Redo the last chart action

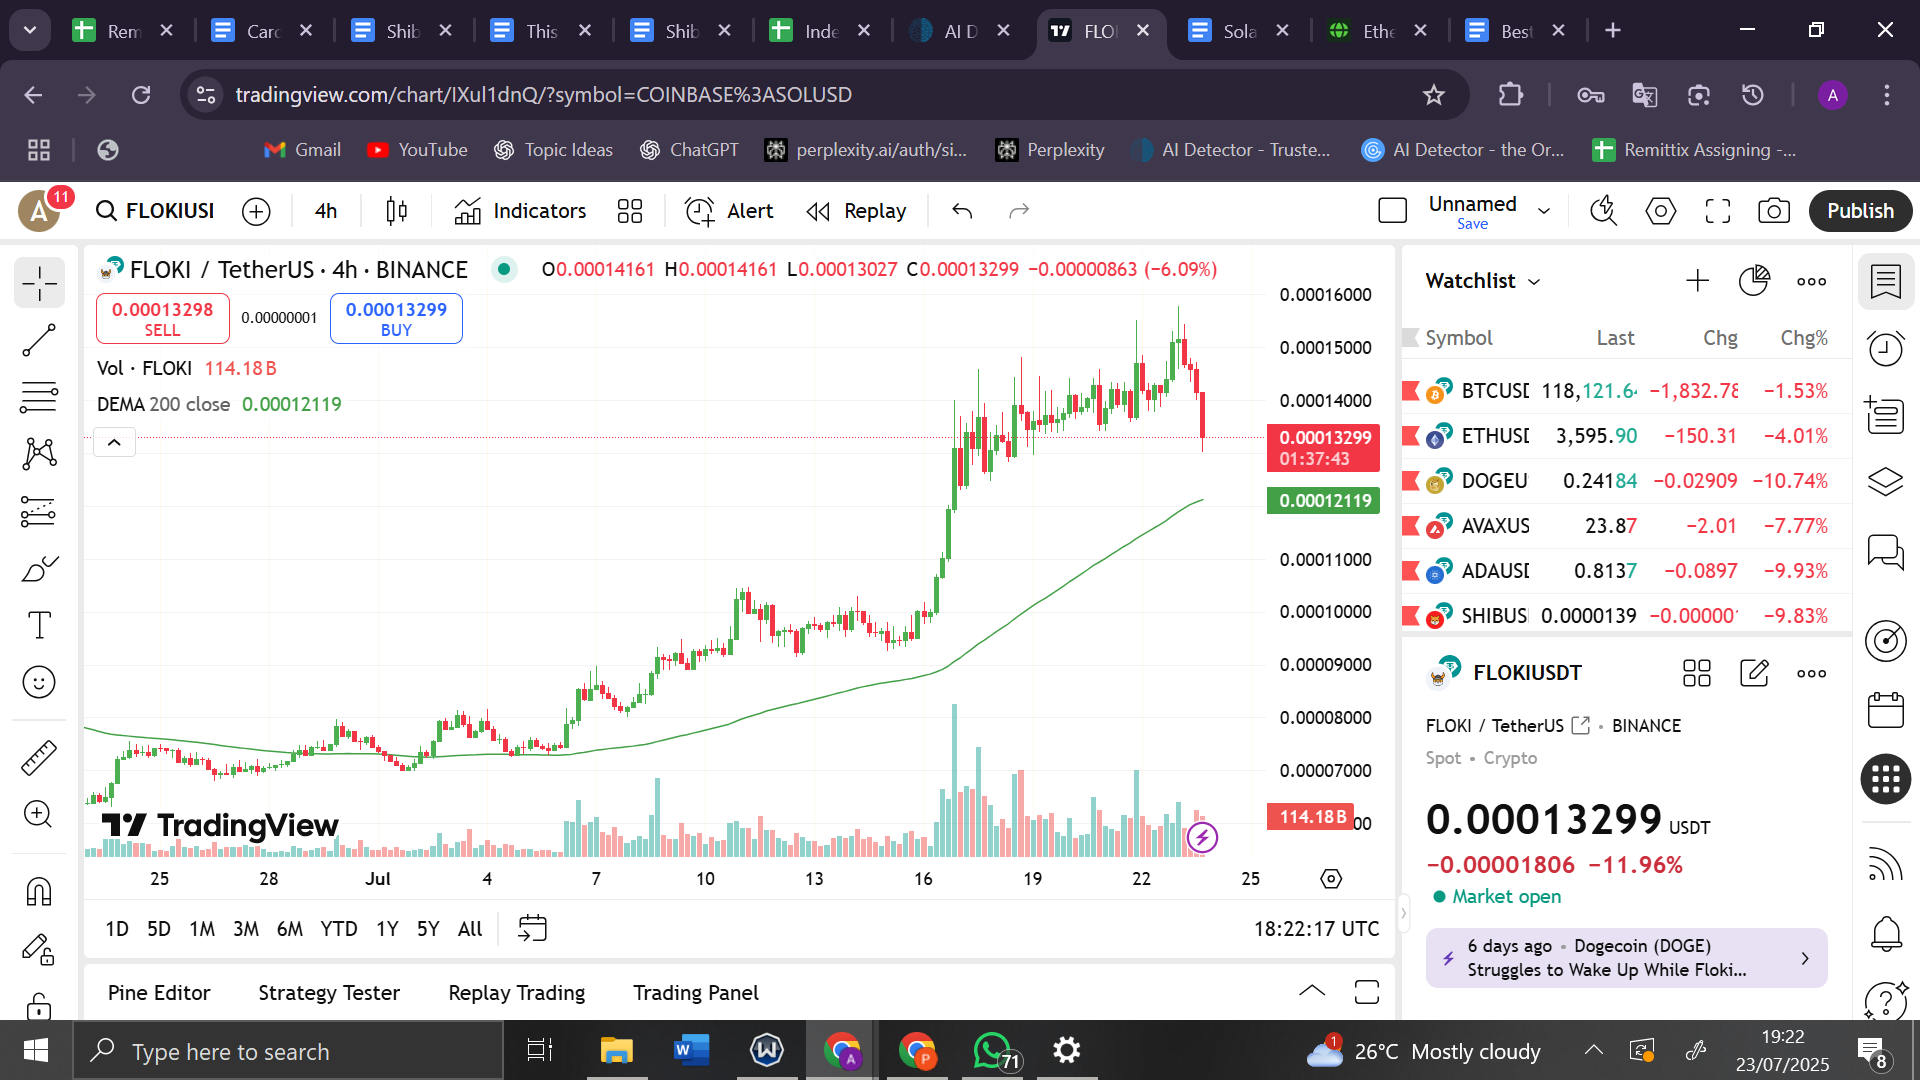click(x=1019, y=211)
